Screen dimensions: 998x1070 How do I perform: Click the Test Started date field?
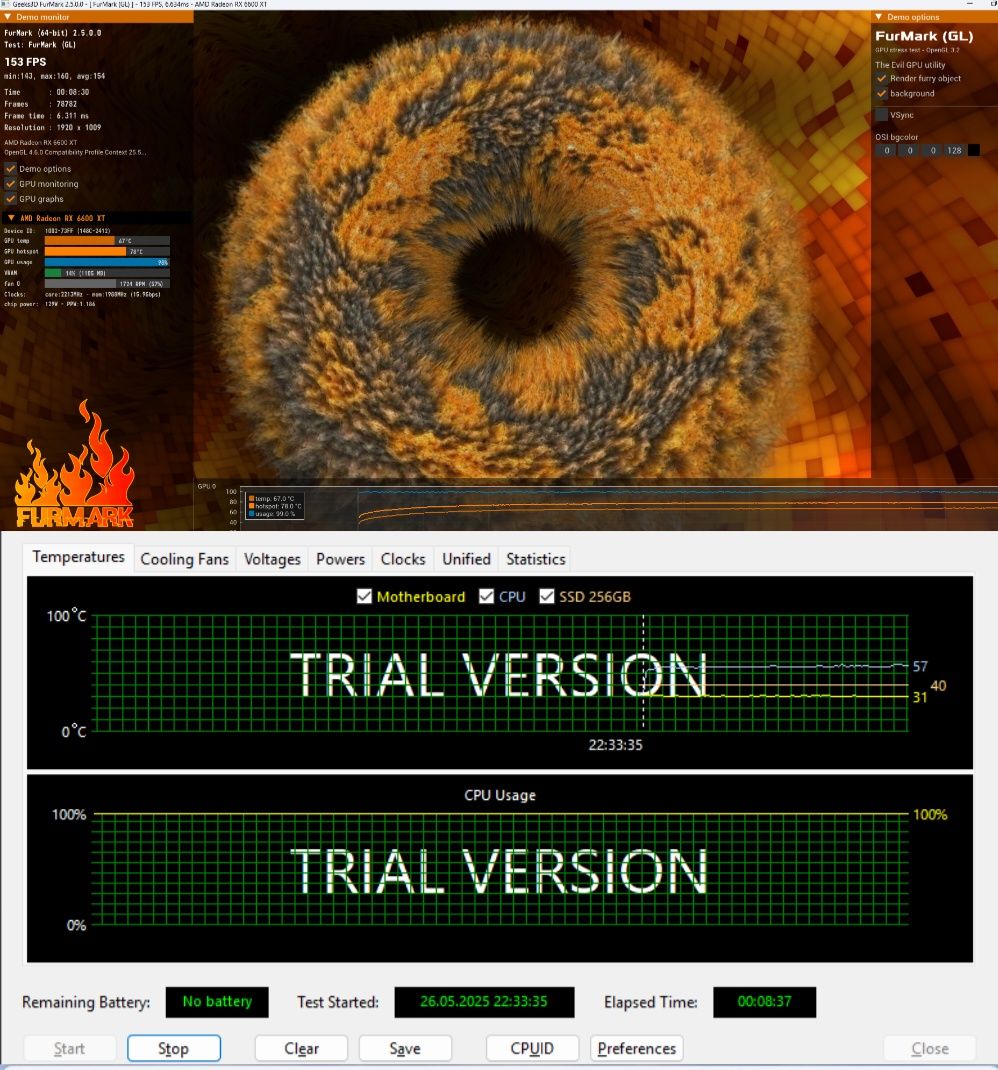(x=484, y=1002)
